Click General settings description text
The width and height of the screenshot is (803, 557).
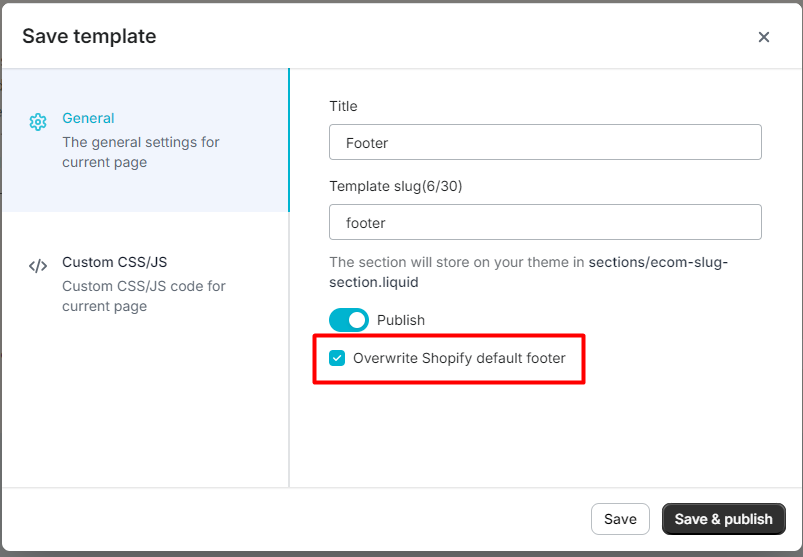pos(140,152)
